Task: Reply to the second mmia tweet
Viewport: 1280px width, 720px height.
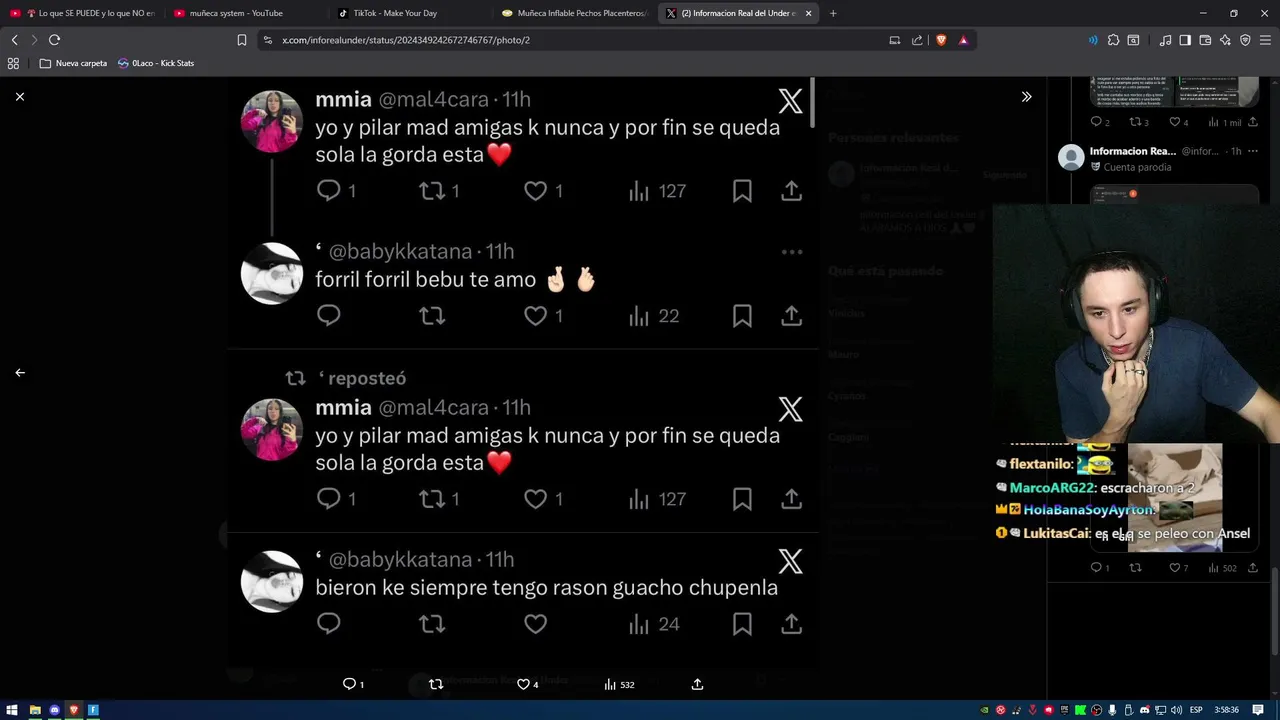Action: tap(329, 499)
